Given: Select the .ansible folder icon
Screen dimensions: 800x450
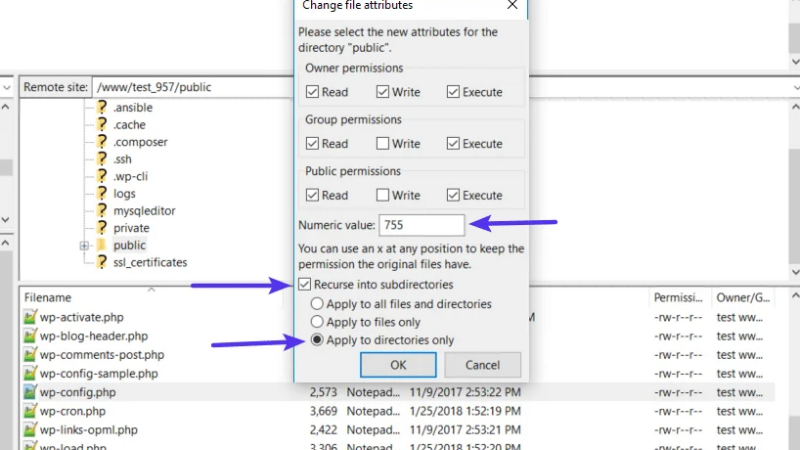Looking at the screenshot, I should coord(102,107).
